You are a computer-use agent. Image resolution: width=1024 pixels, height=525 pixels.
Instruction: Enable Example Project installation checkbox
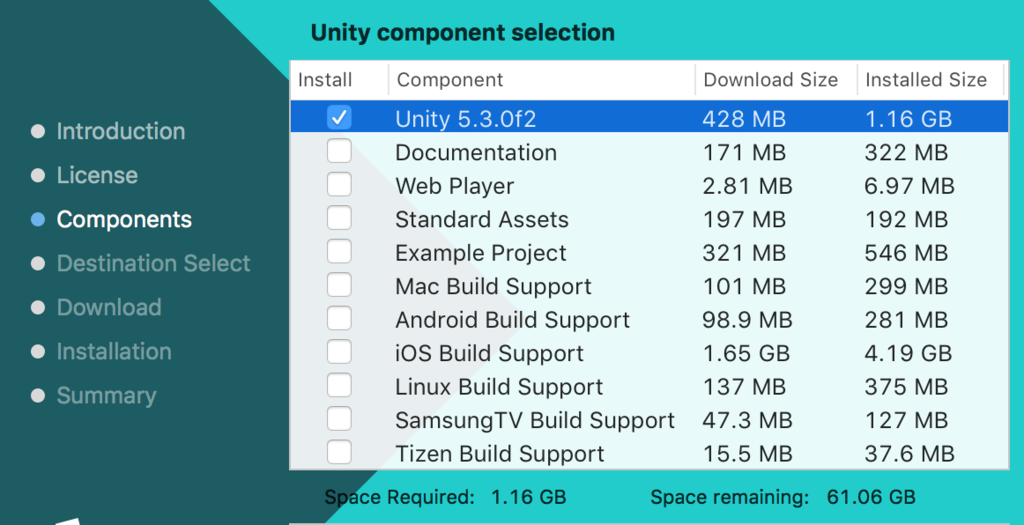point(339,252)
